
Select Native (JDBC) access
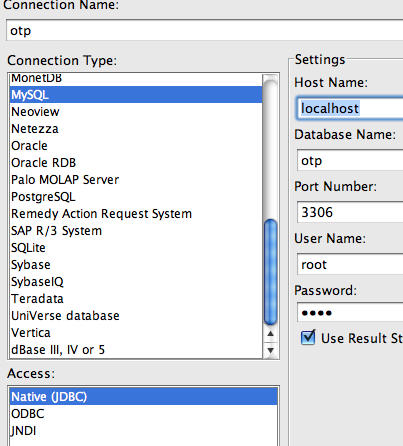(x=143, y=397)
